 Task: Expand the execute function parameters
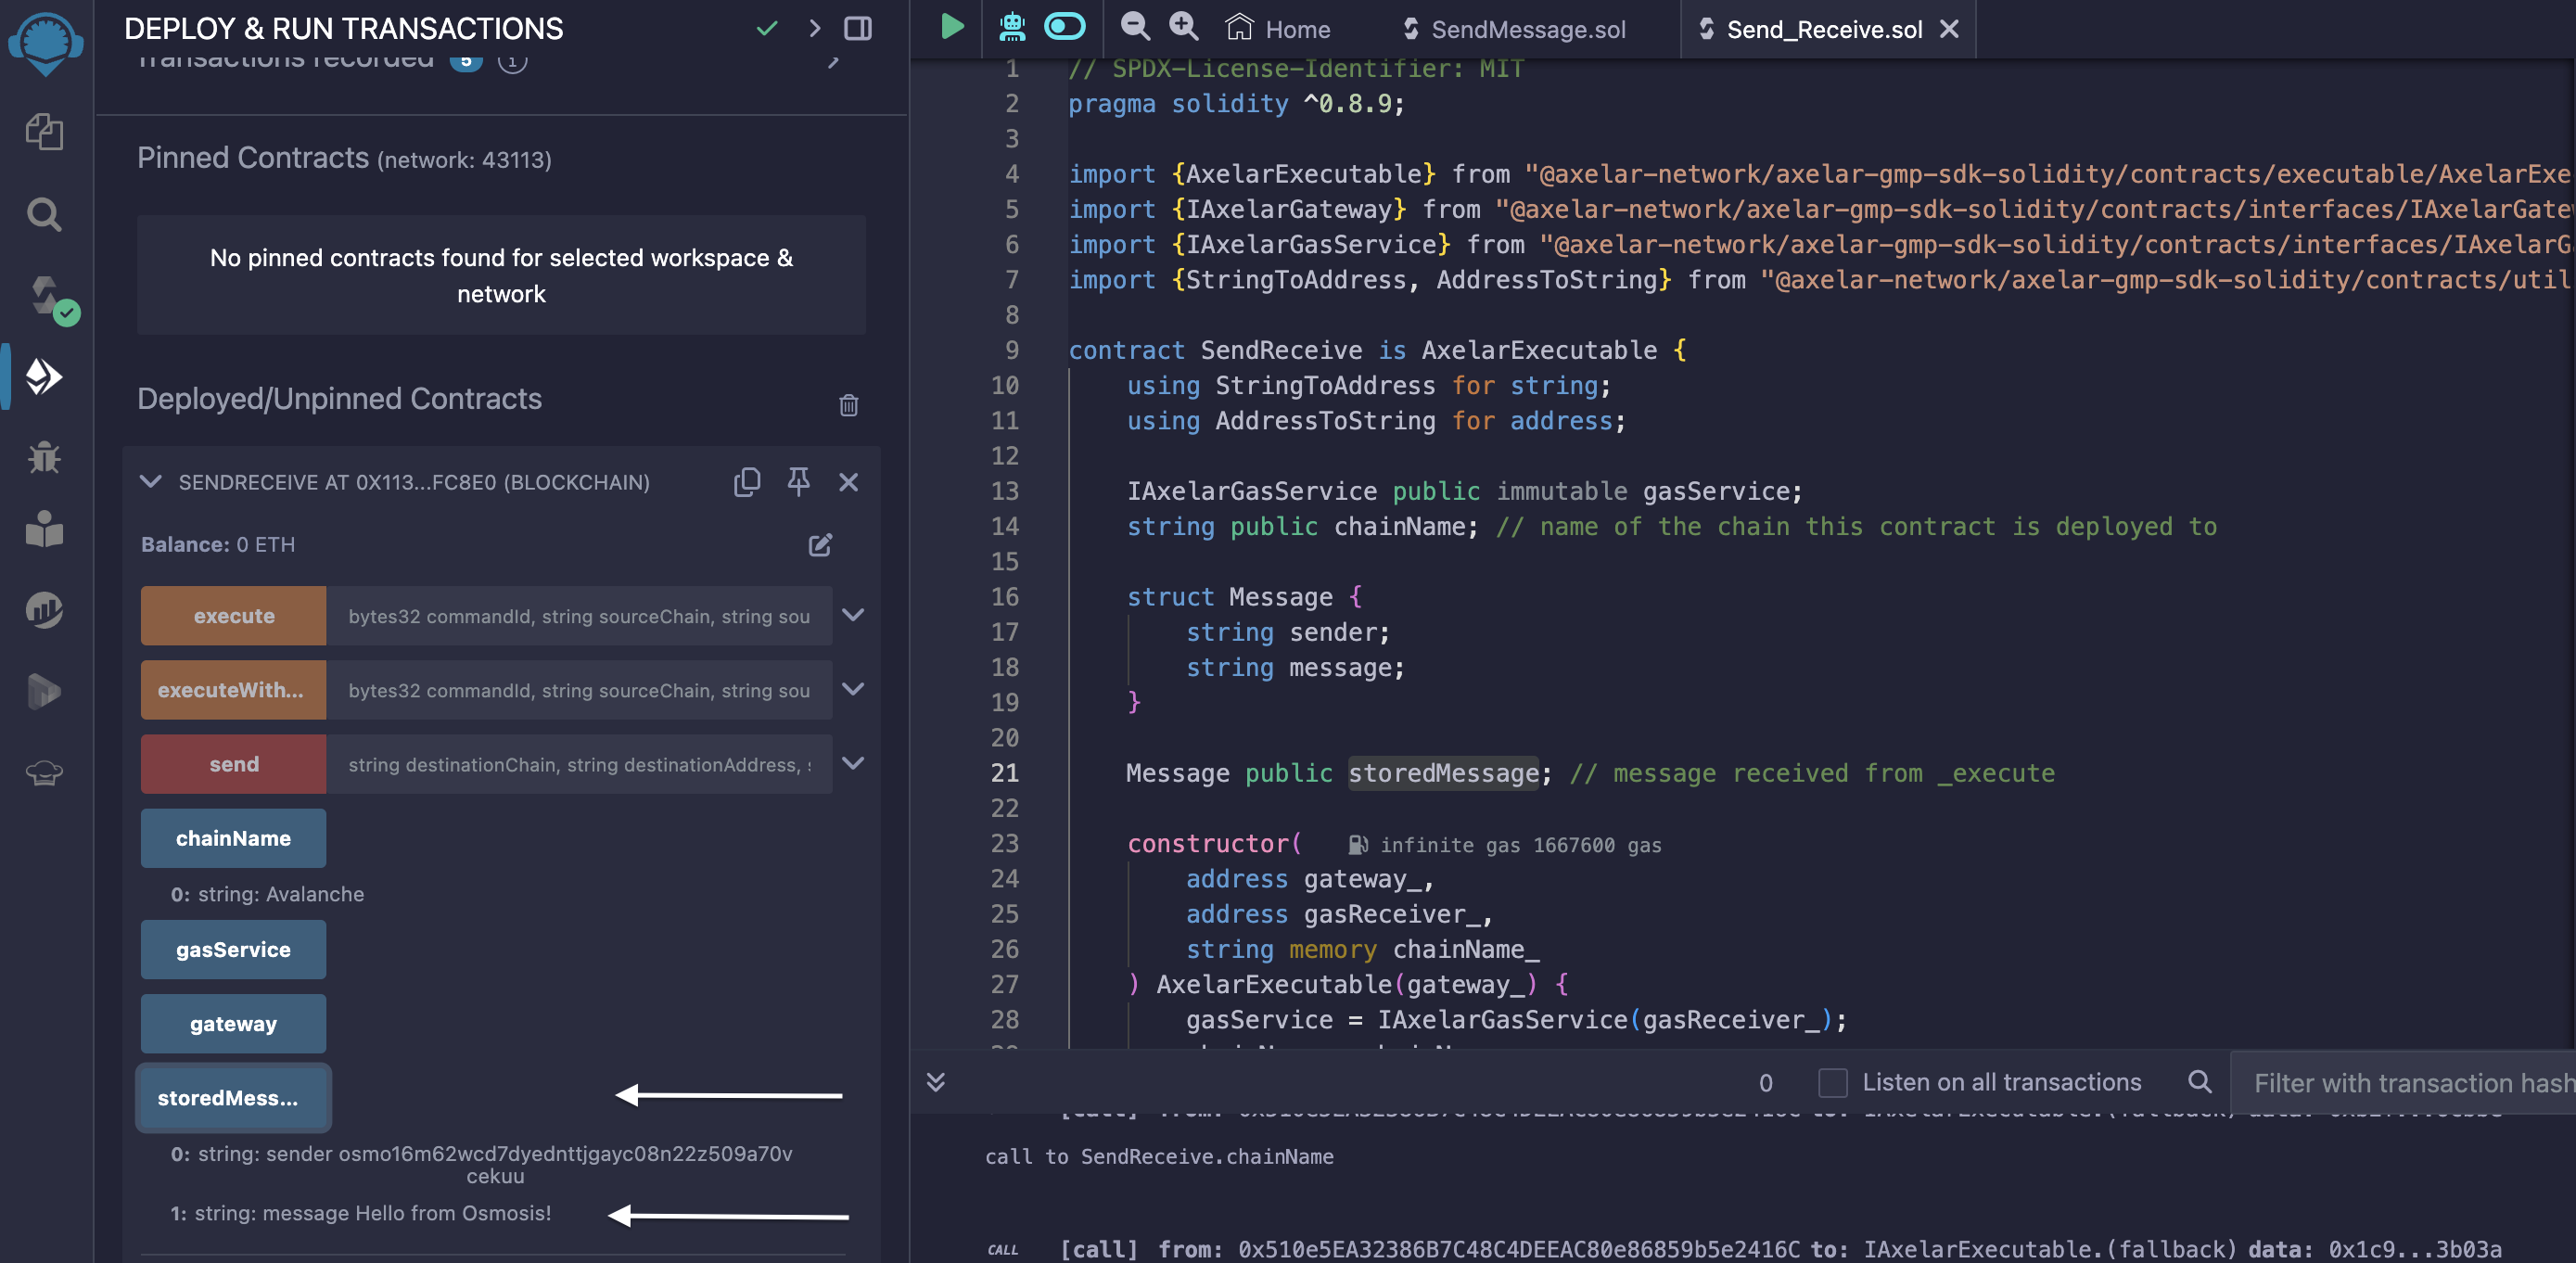click(x=853, y=615)
